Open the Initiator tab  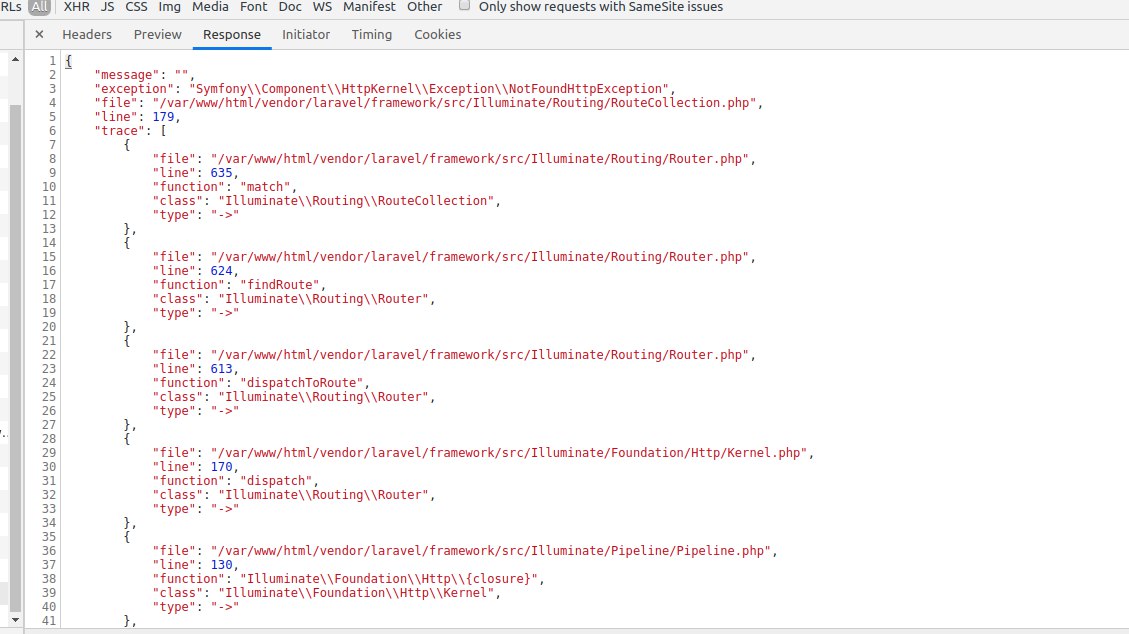pyautogui.click(x=306, y=35)
